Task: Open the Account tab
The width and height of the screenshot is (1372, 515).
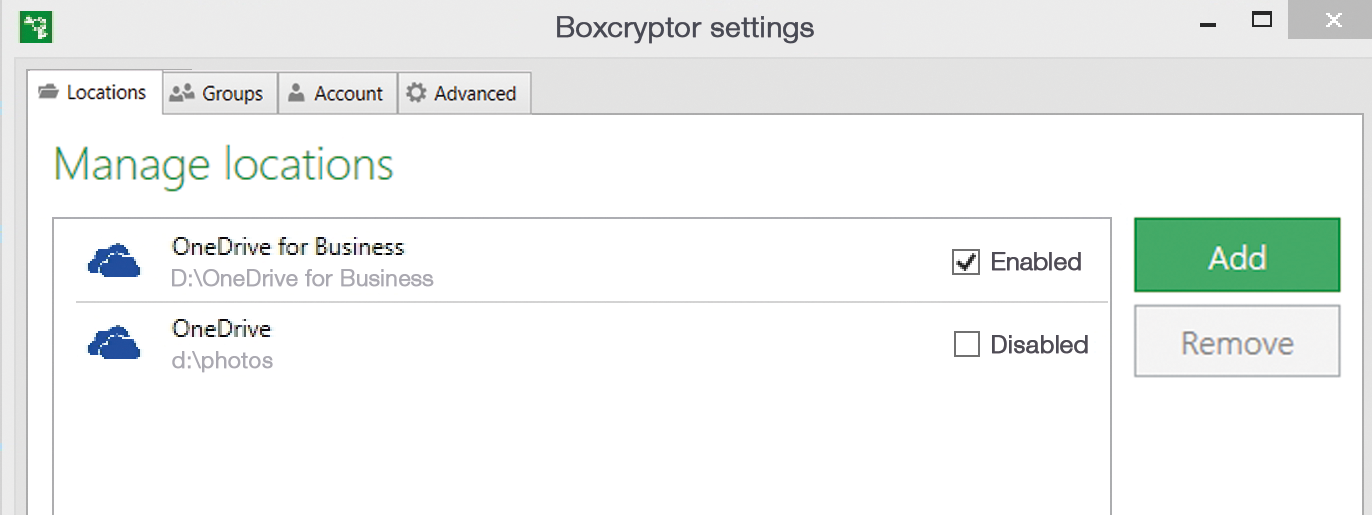Action: tap(338, 93)
